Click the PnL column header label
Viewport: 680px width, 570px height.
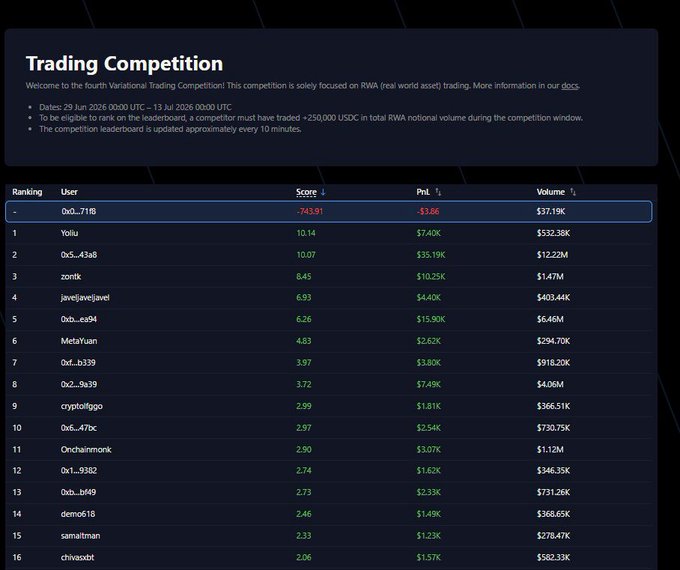click(423, 192)
